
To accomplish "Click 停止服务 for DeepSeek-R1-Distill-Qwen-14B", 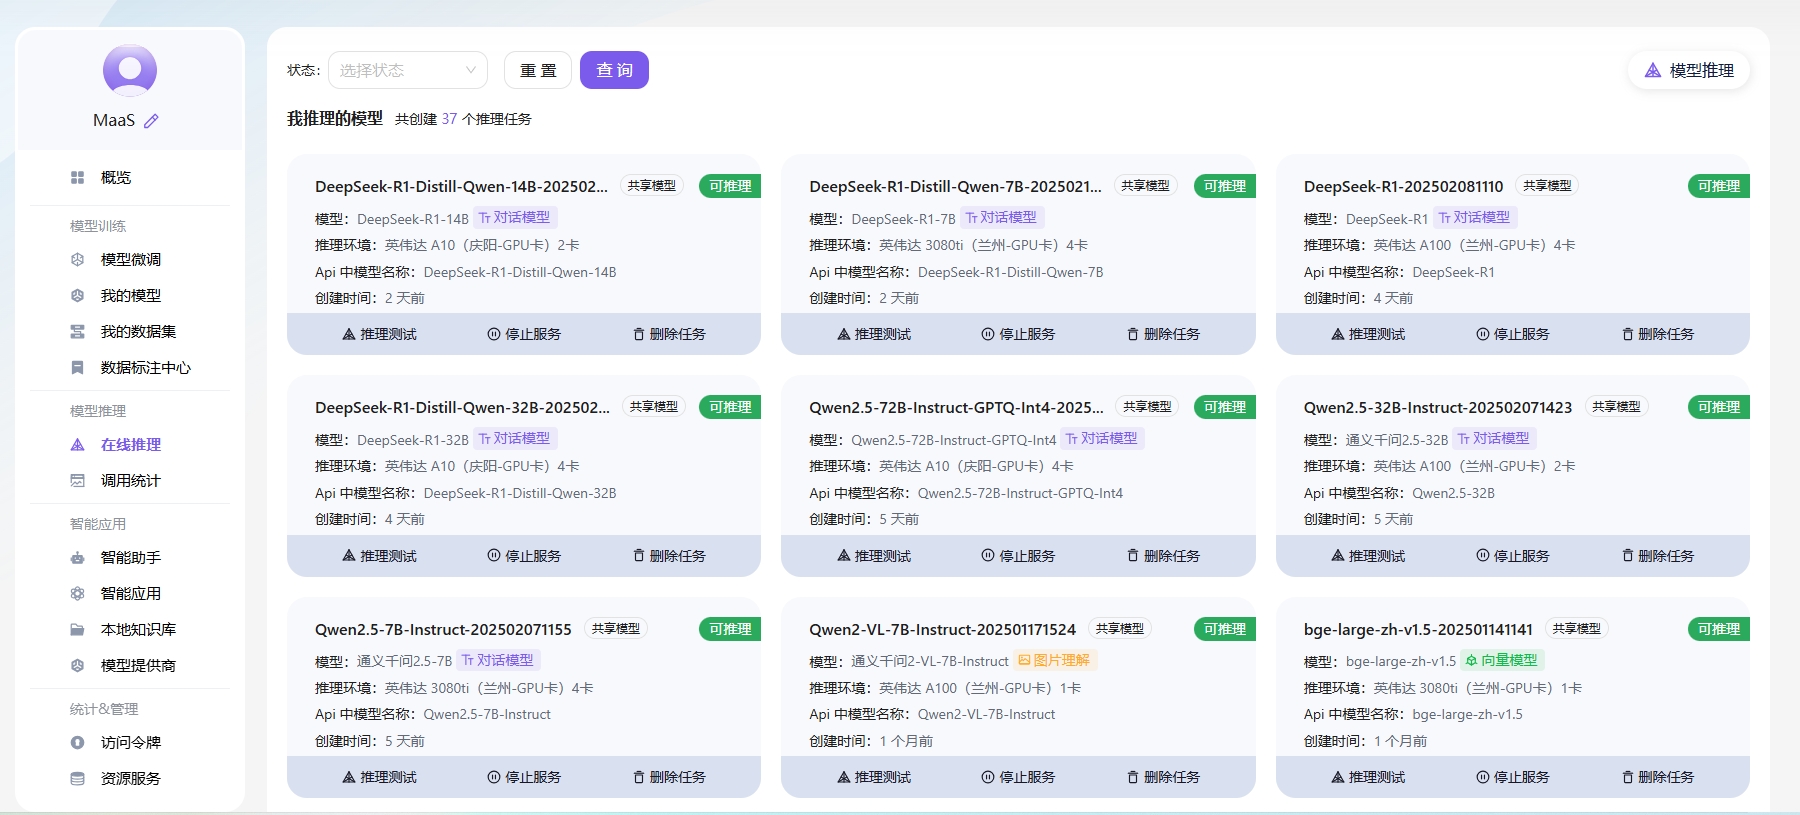I will [524, 334].
